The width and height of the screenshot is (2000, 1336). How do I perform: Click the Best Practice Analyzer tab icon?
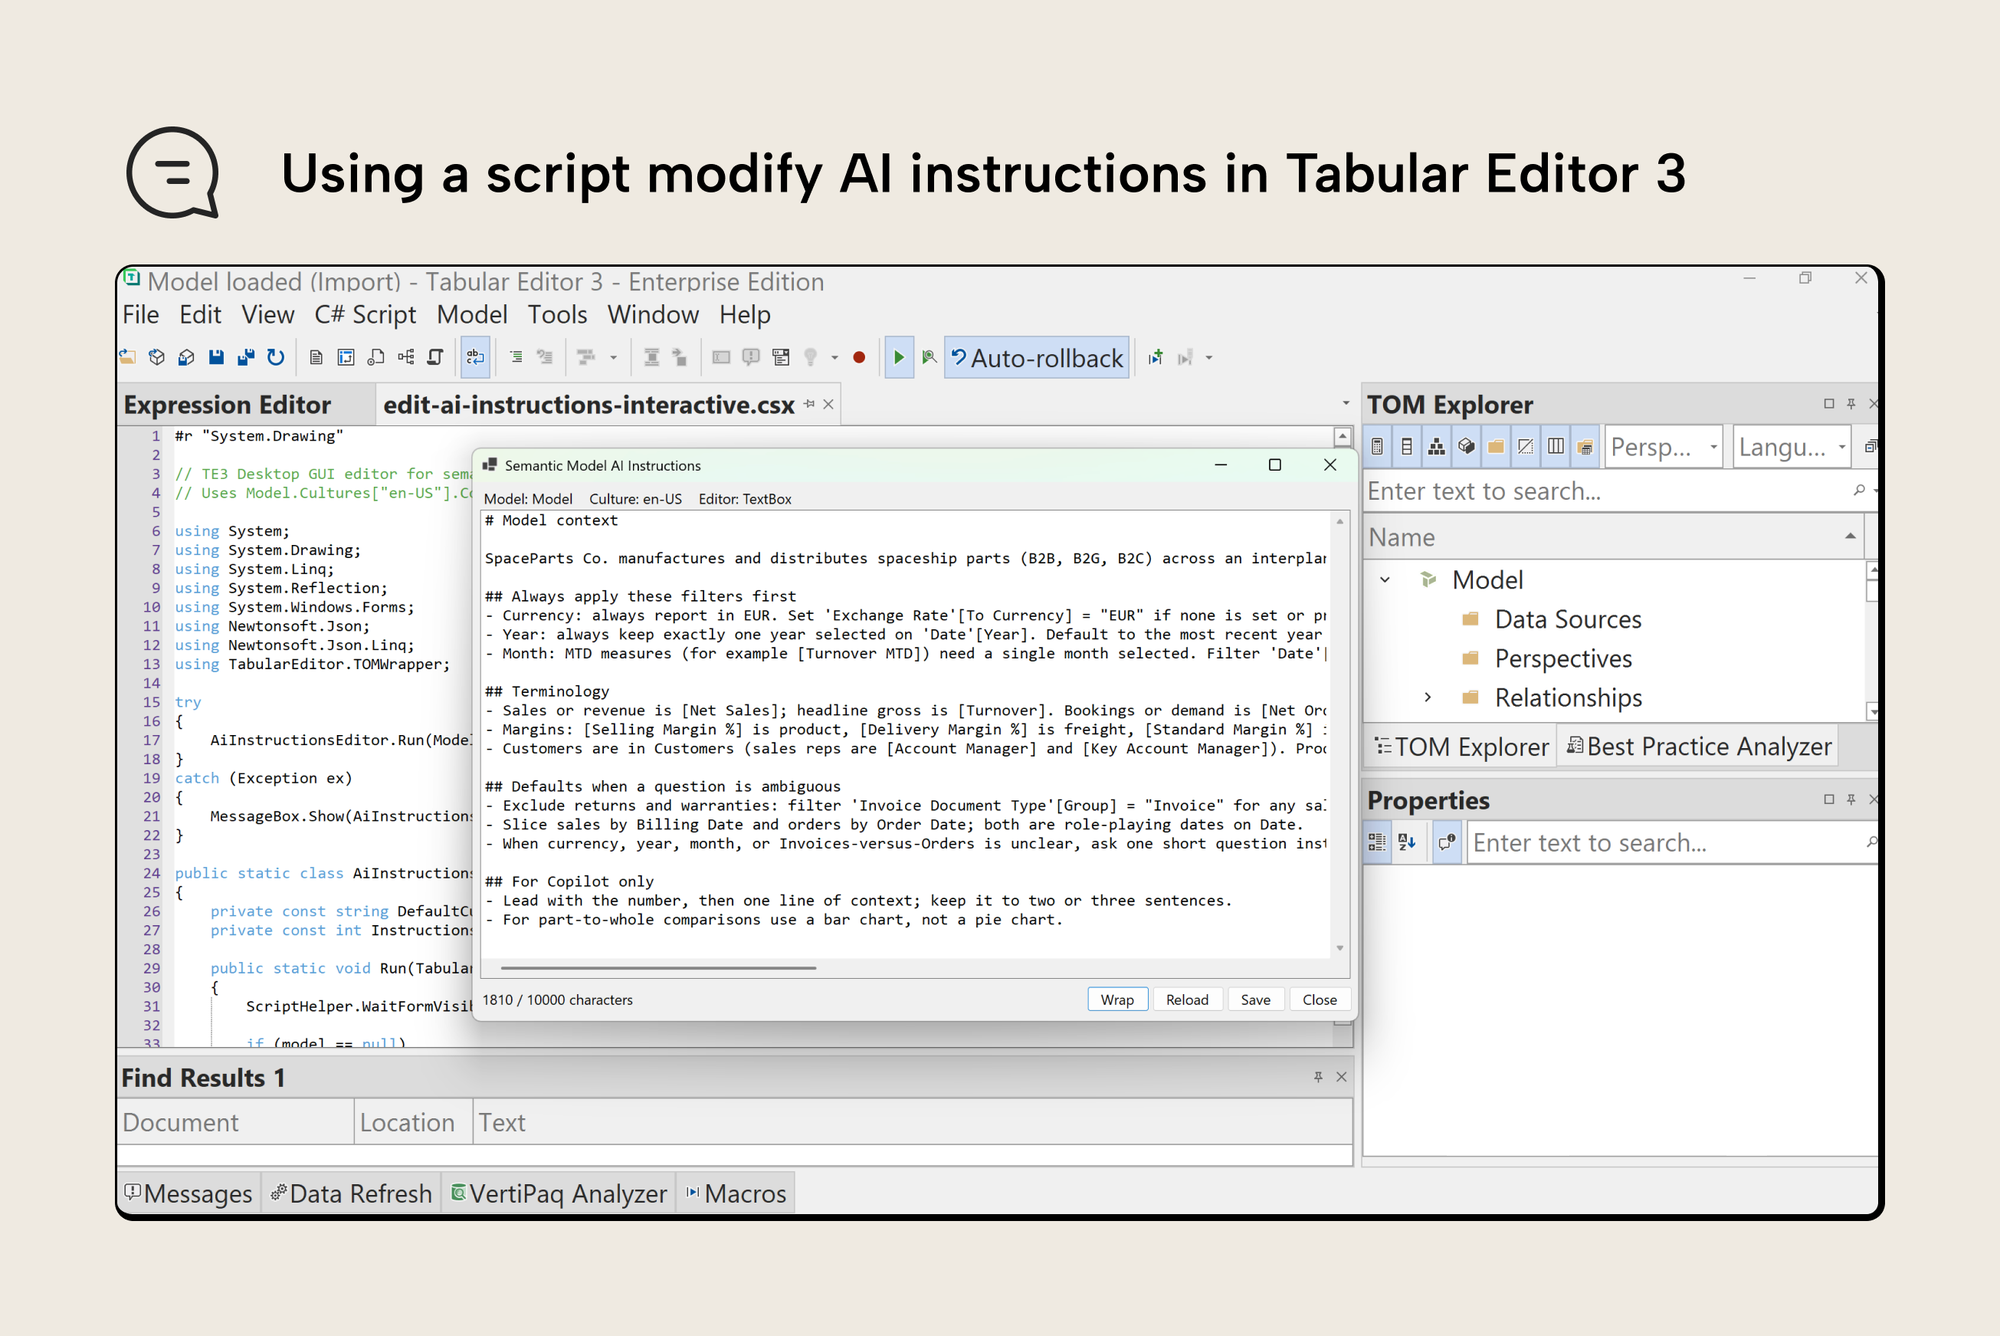point(1575,745)
